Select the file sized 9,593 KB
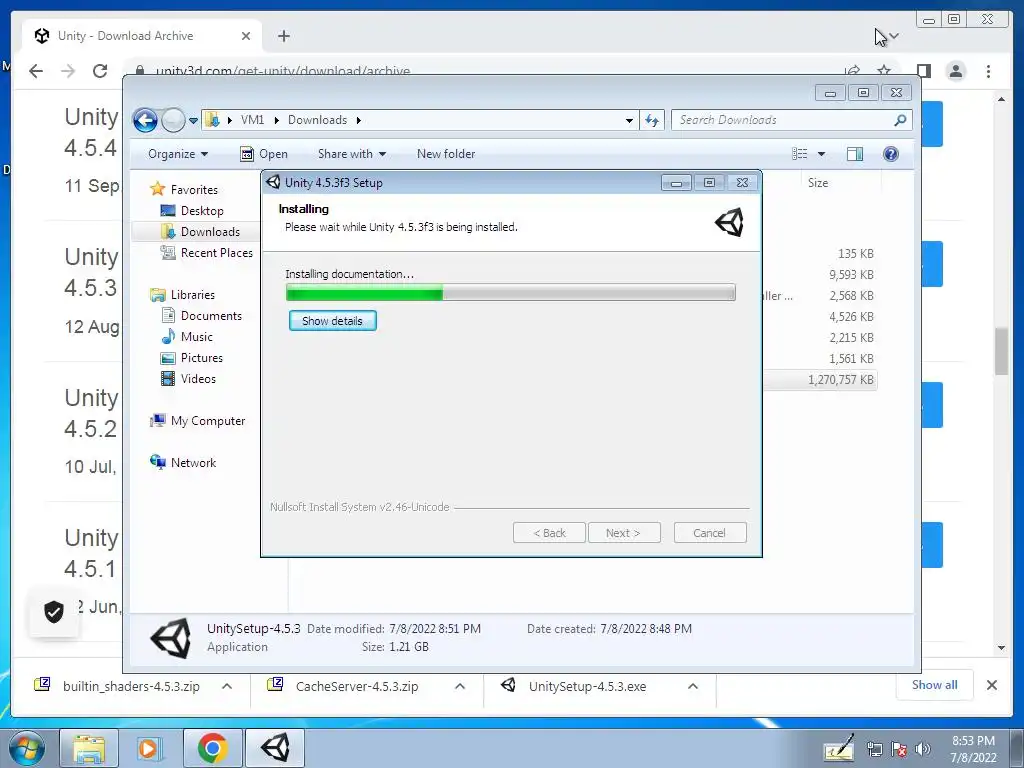 click(x=851, y=275)
